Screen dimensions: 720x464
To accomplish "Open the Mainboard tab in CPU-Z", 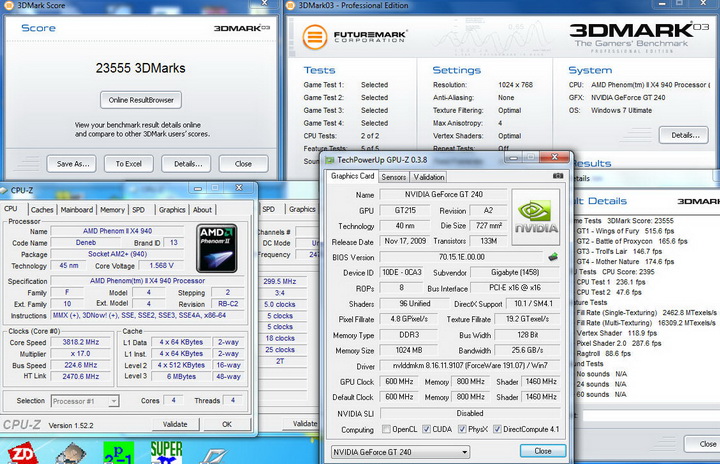I will [77, 209].
